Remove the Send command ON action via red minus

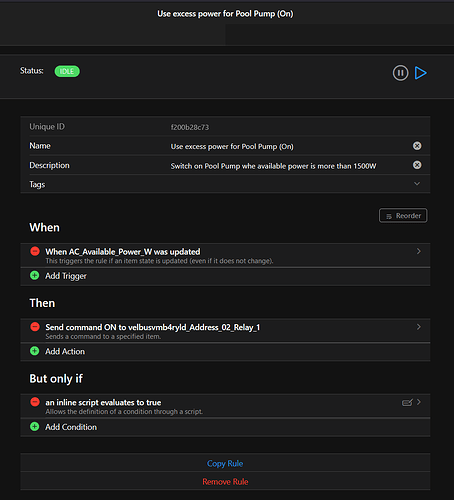[x=35, y=327]
